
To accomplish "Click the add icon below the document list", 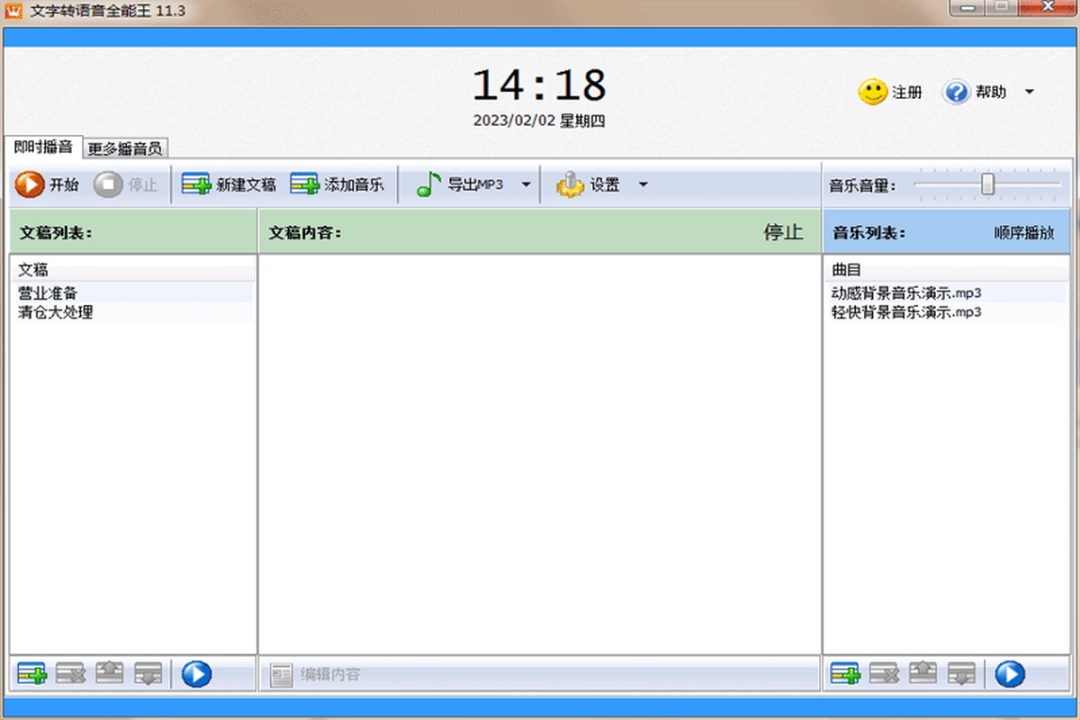I will coord(30,674).
